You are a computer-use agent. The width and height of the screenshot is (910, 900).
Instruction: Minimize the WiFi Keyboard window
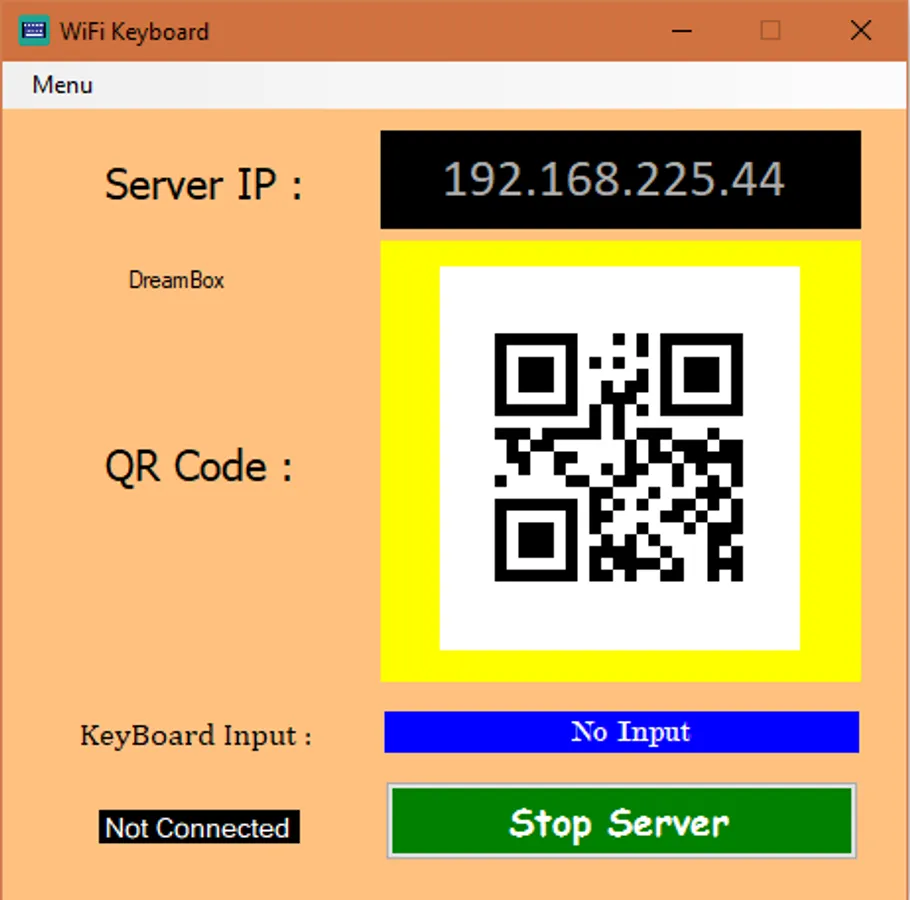(682, 31)
